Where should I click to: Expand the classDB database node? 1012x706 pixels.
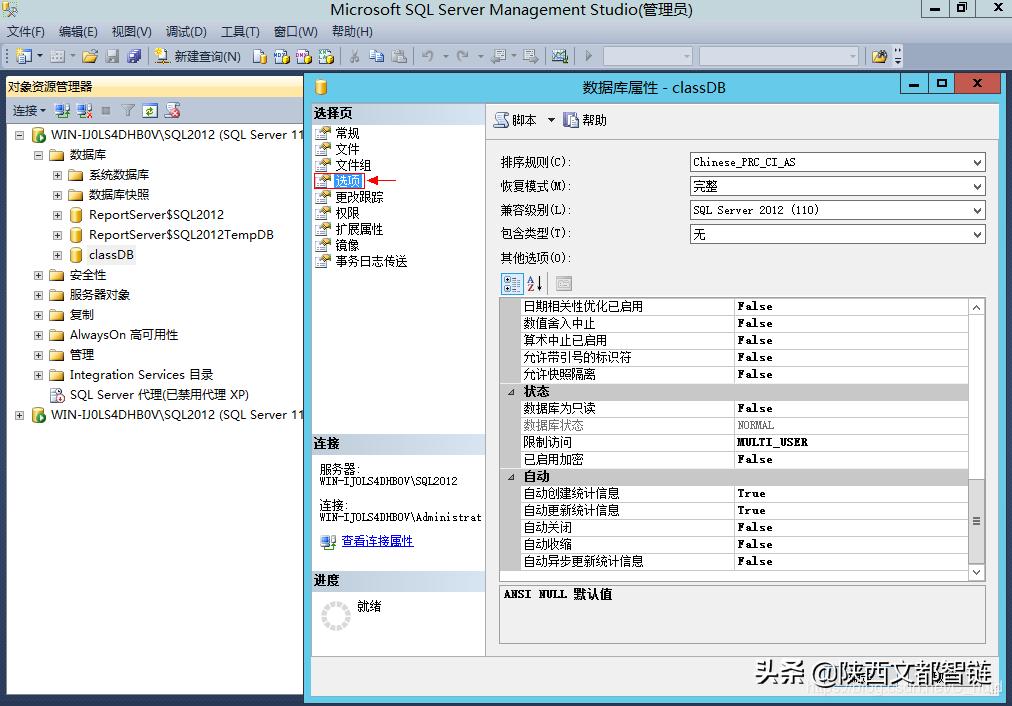pos(57,255)
